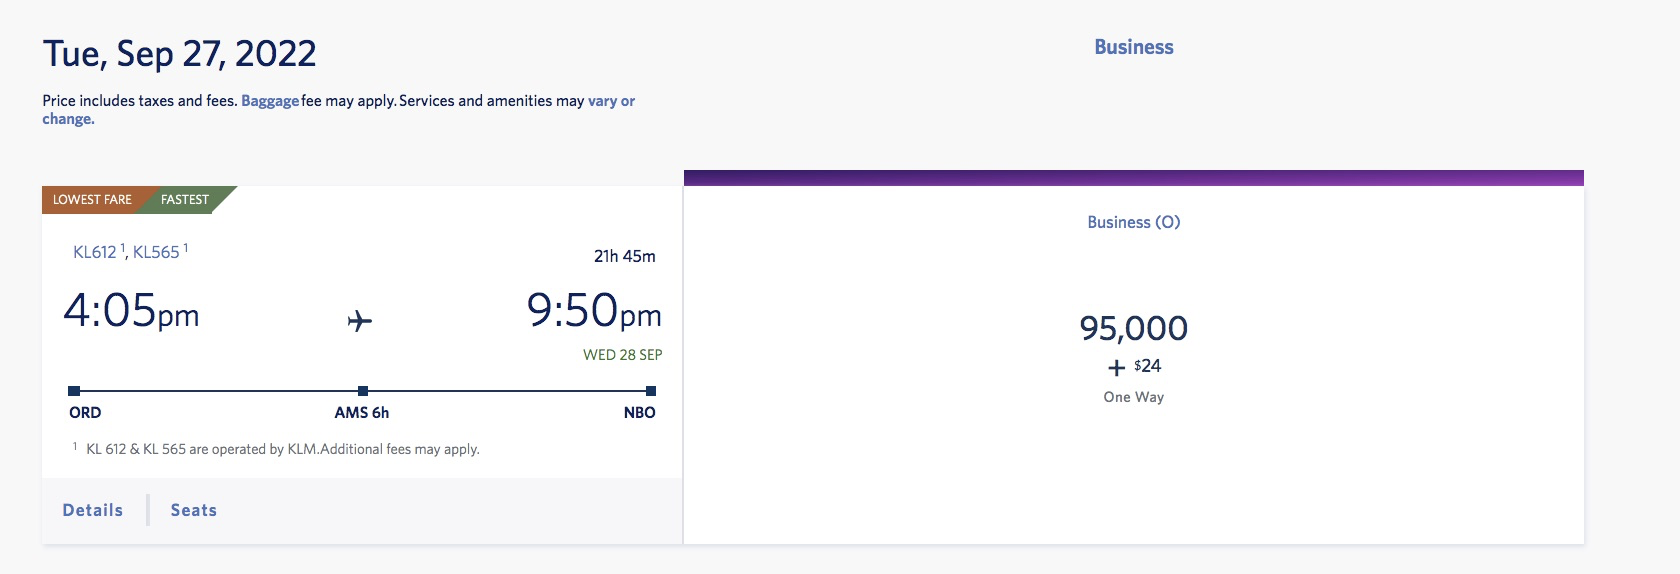
Task: Click the KL565 flight number link
Action: pos(156,252)
